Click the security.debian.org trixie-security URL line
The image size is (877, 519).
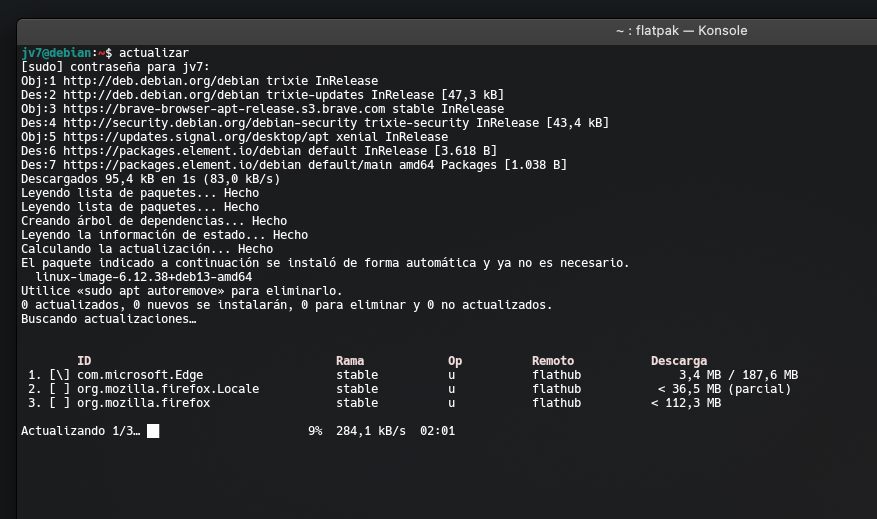(x=315, y=123)
